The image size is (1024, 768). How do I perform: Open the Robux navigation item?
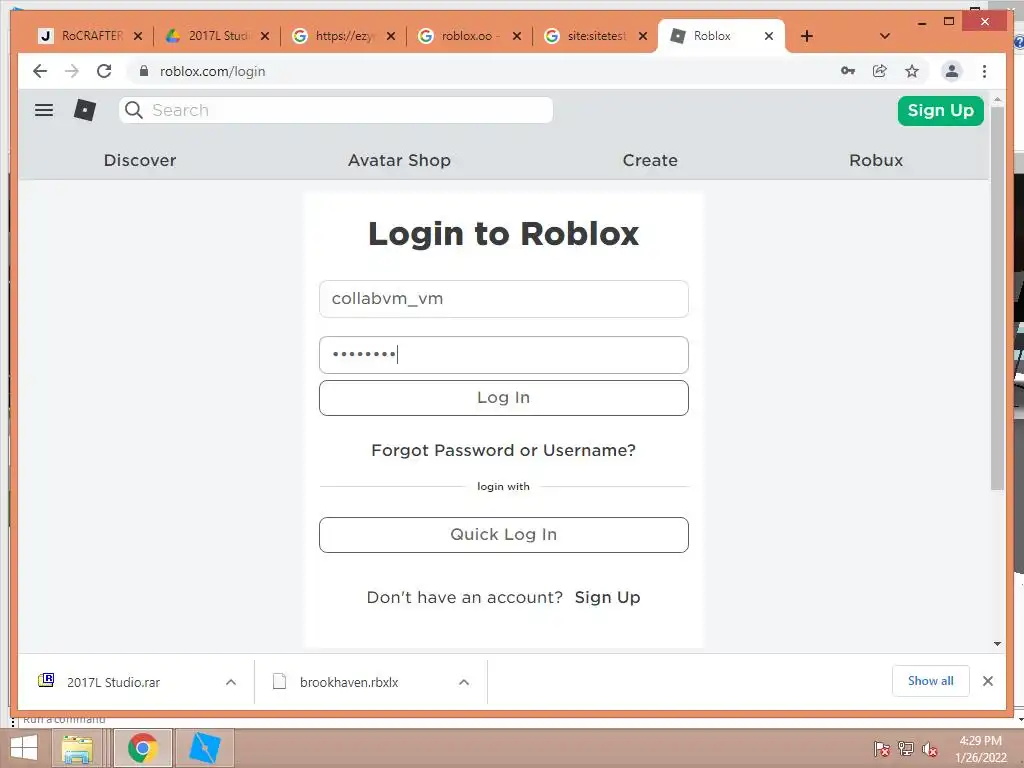876,160
